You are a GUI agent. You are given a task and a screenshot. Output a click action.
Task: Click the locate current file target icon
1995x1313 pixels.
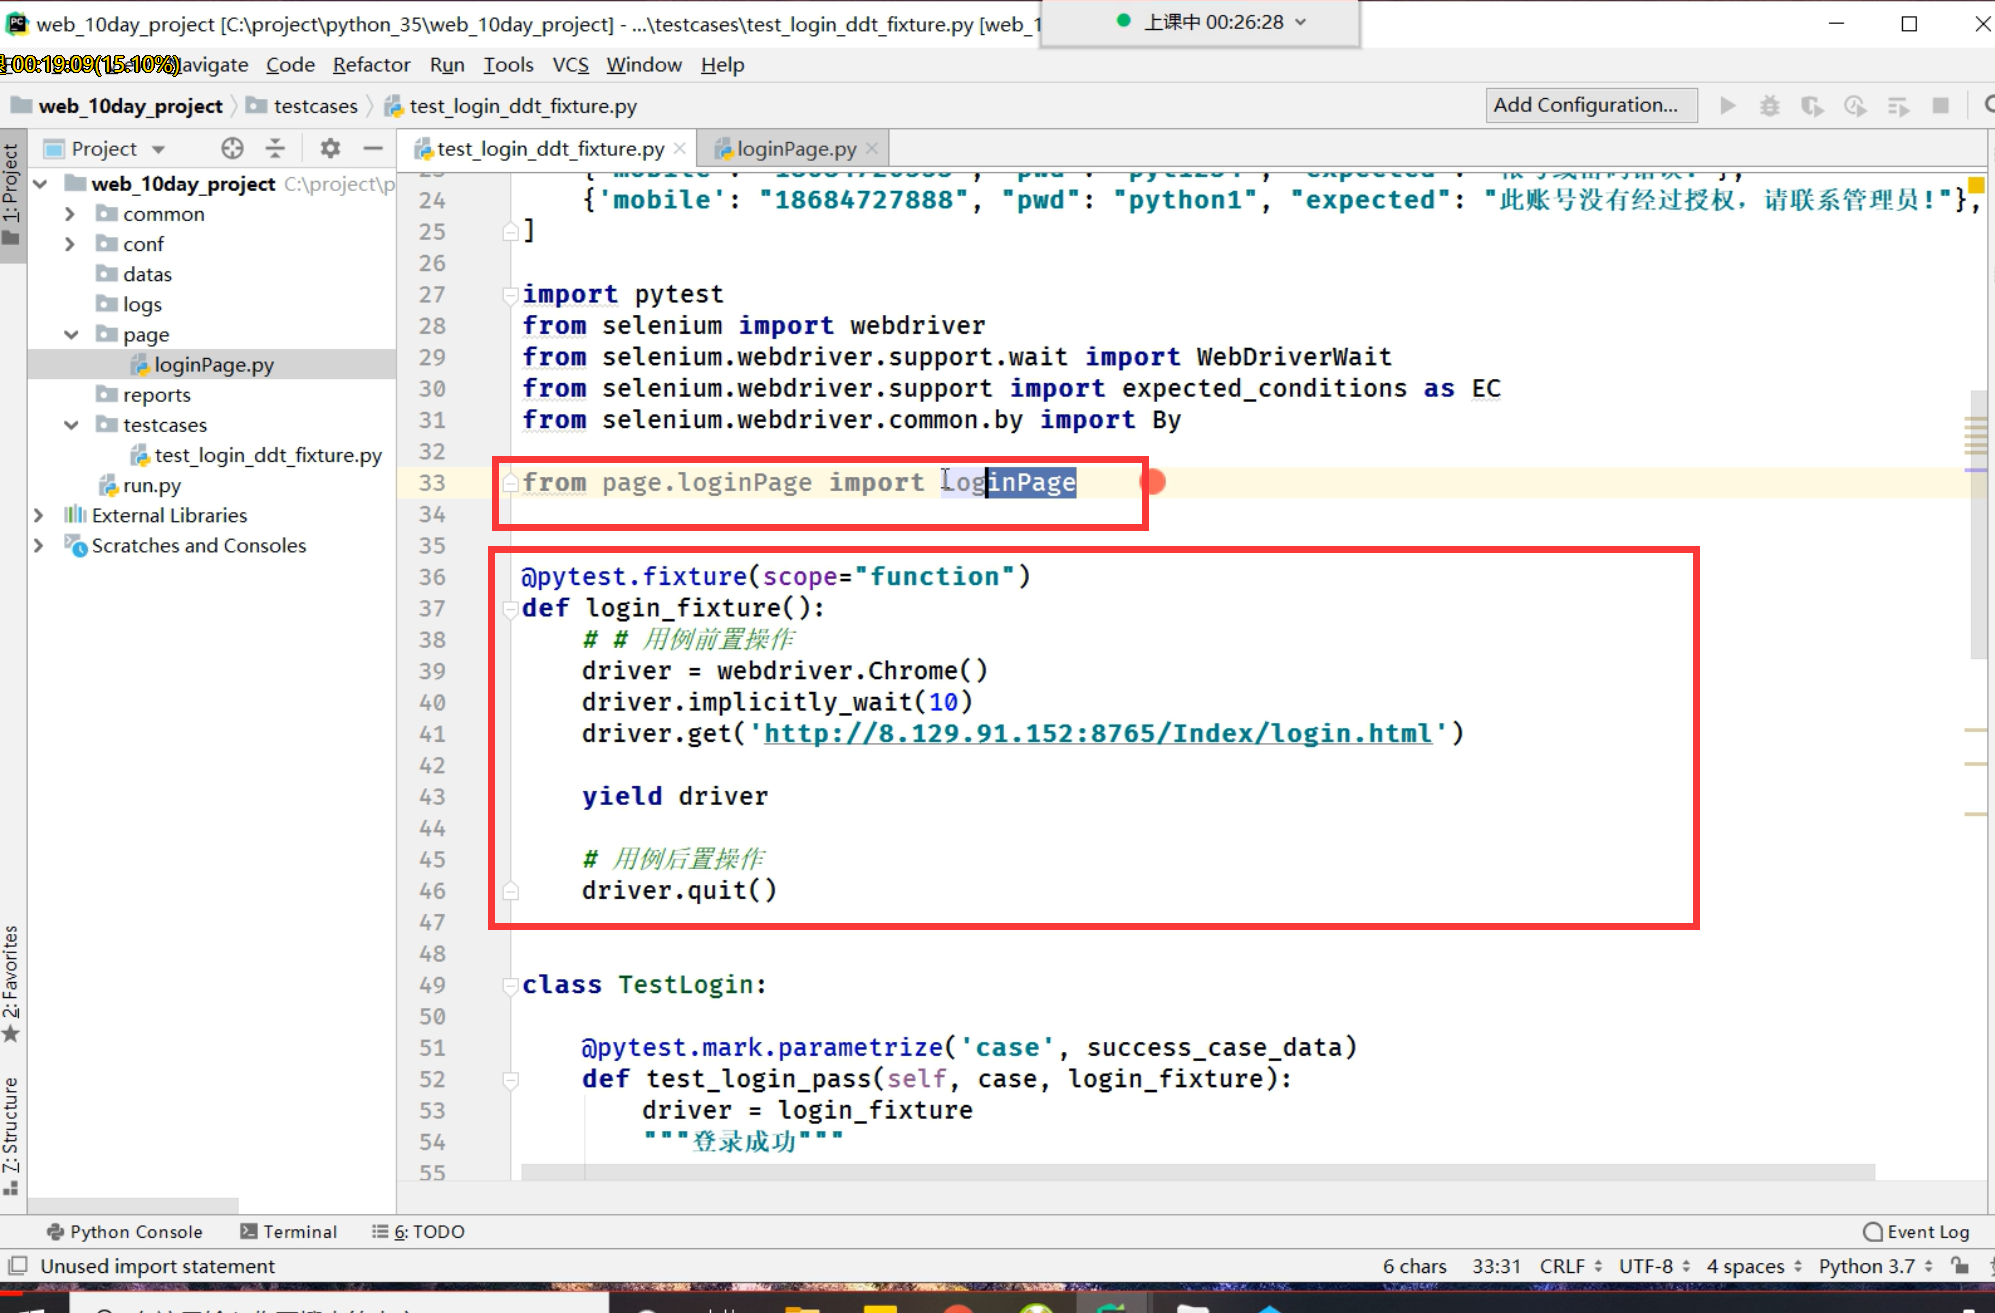pos(232,149)
